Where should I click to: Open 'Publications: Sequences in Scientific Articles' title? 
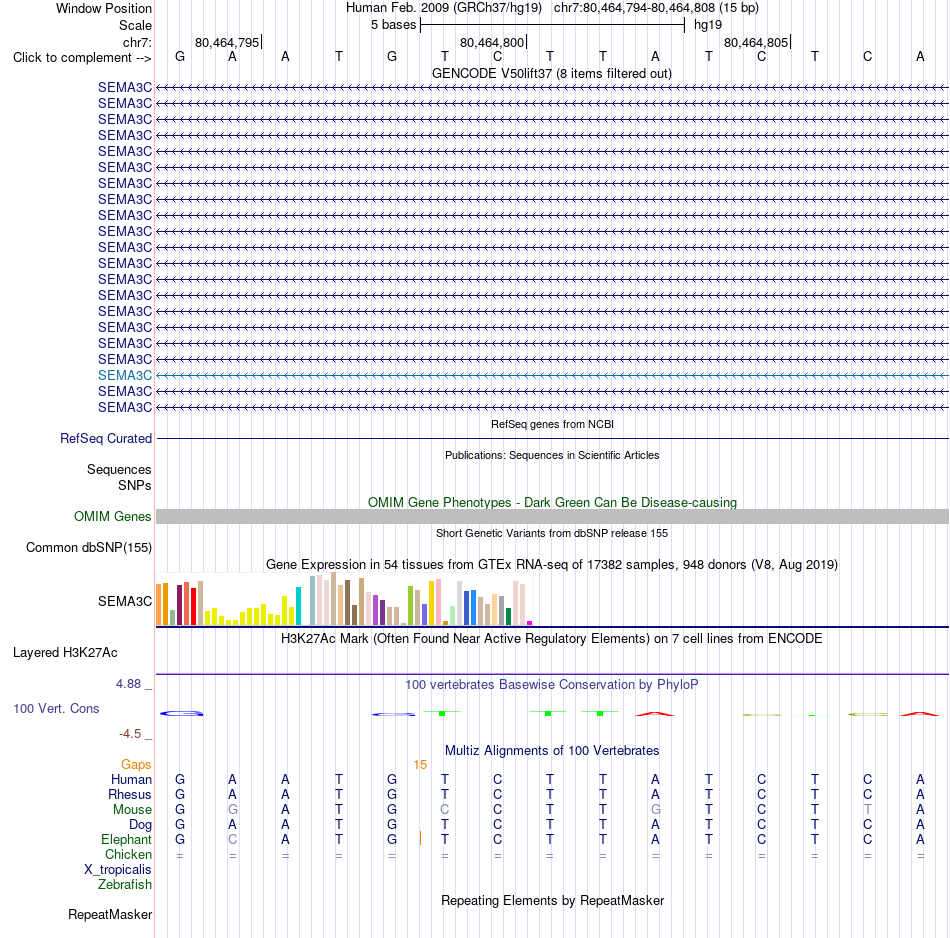click(552, 455)
